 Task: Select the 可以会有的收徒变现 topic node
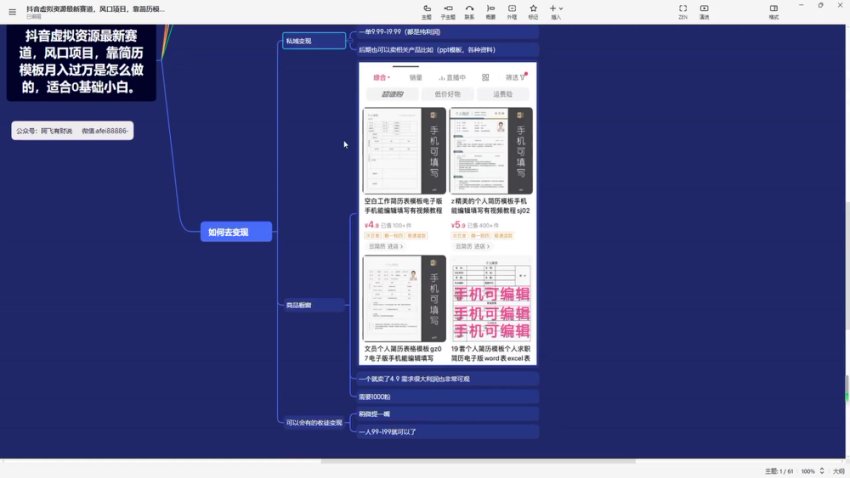[313, 422]
